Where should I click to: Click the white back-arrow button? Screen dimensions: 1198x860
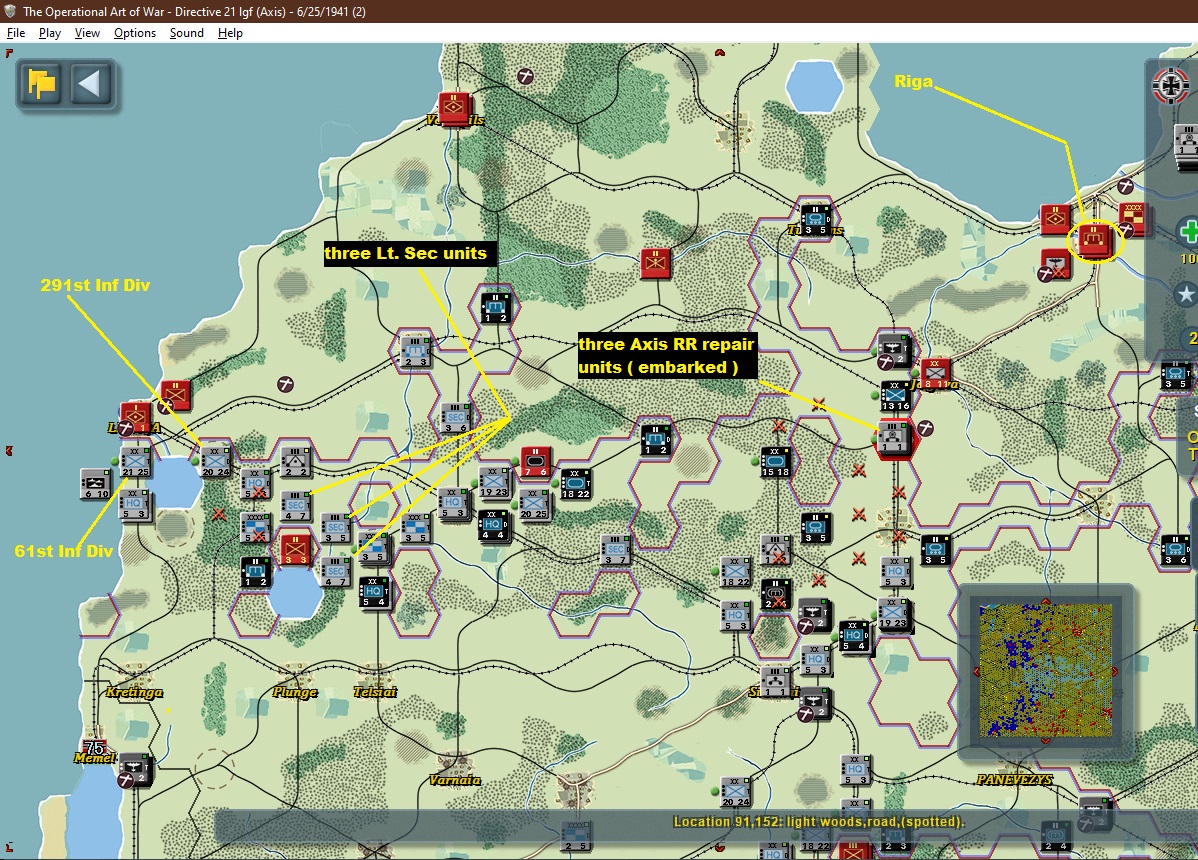90,83
